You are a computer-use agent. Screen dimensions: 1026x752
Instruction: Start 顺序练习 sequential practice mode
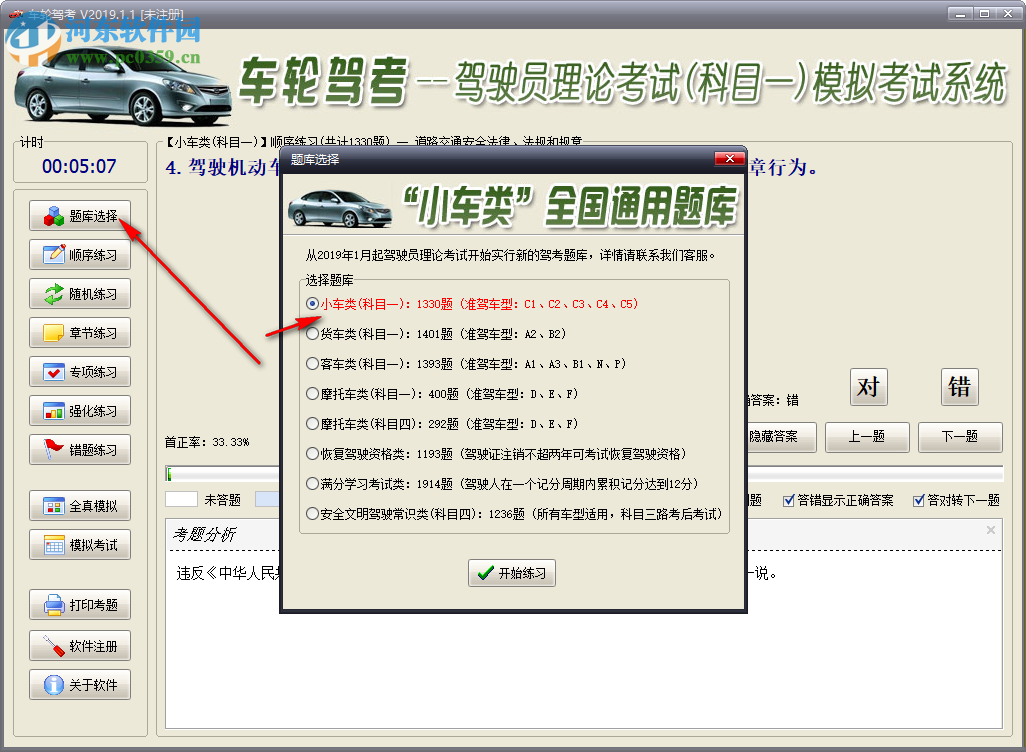(80, 254)
